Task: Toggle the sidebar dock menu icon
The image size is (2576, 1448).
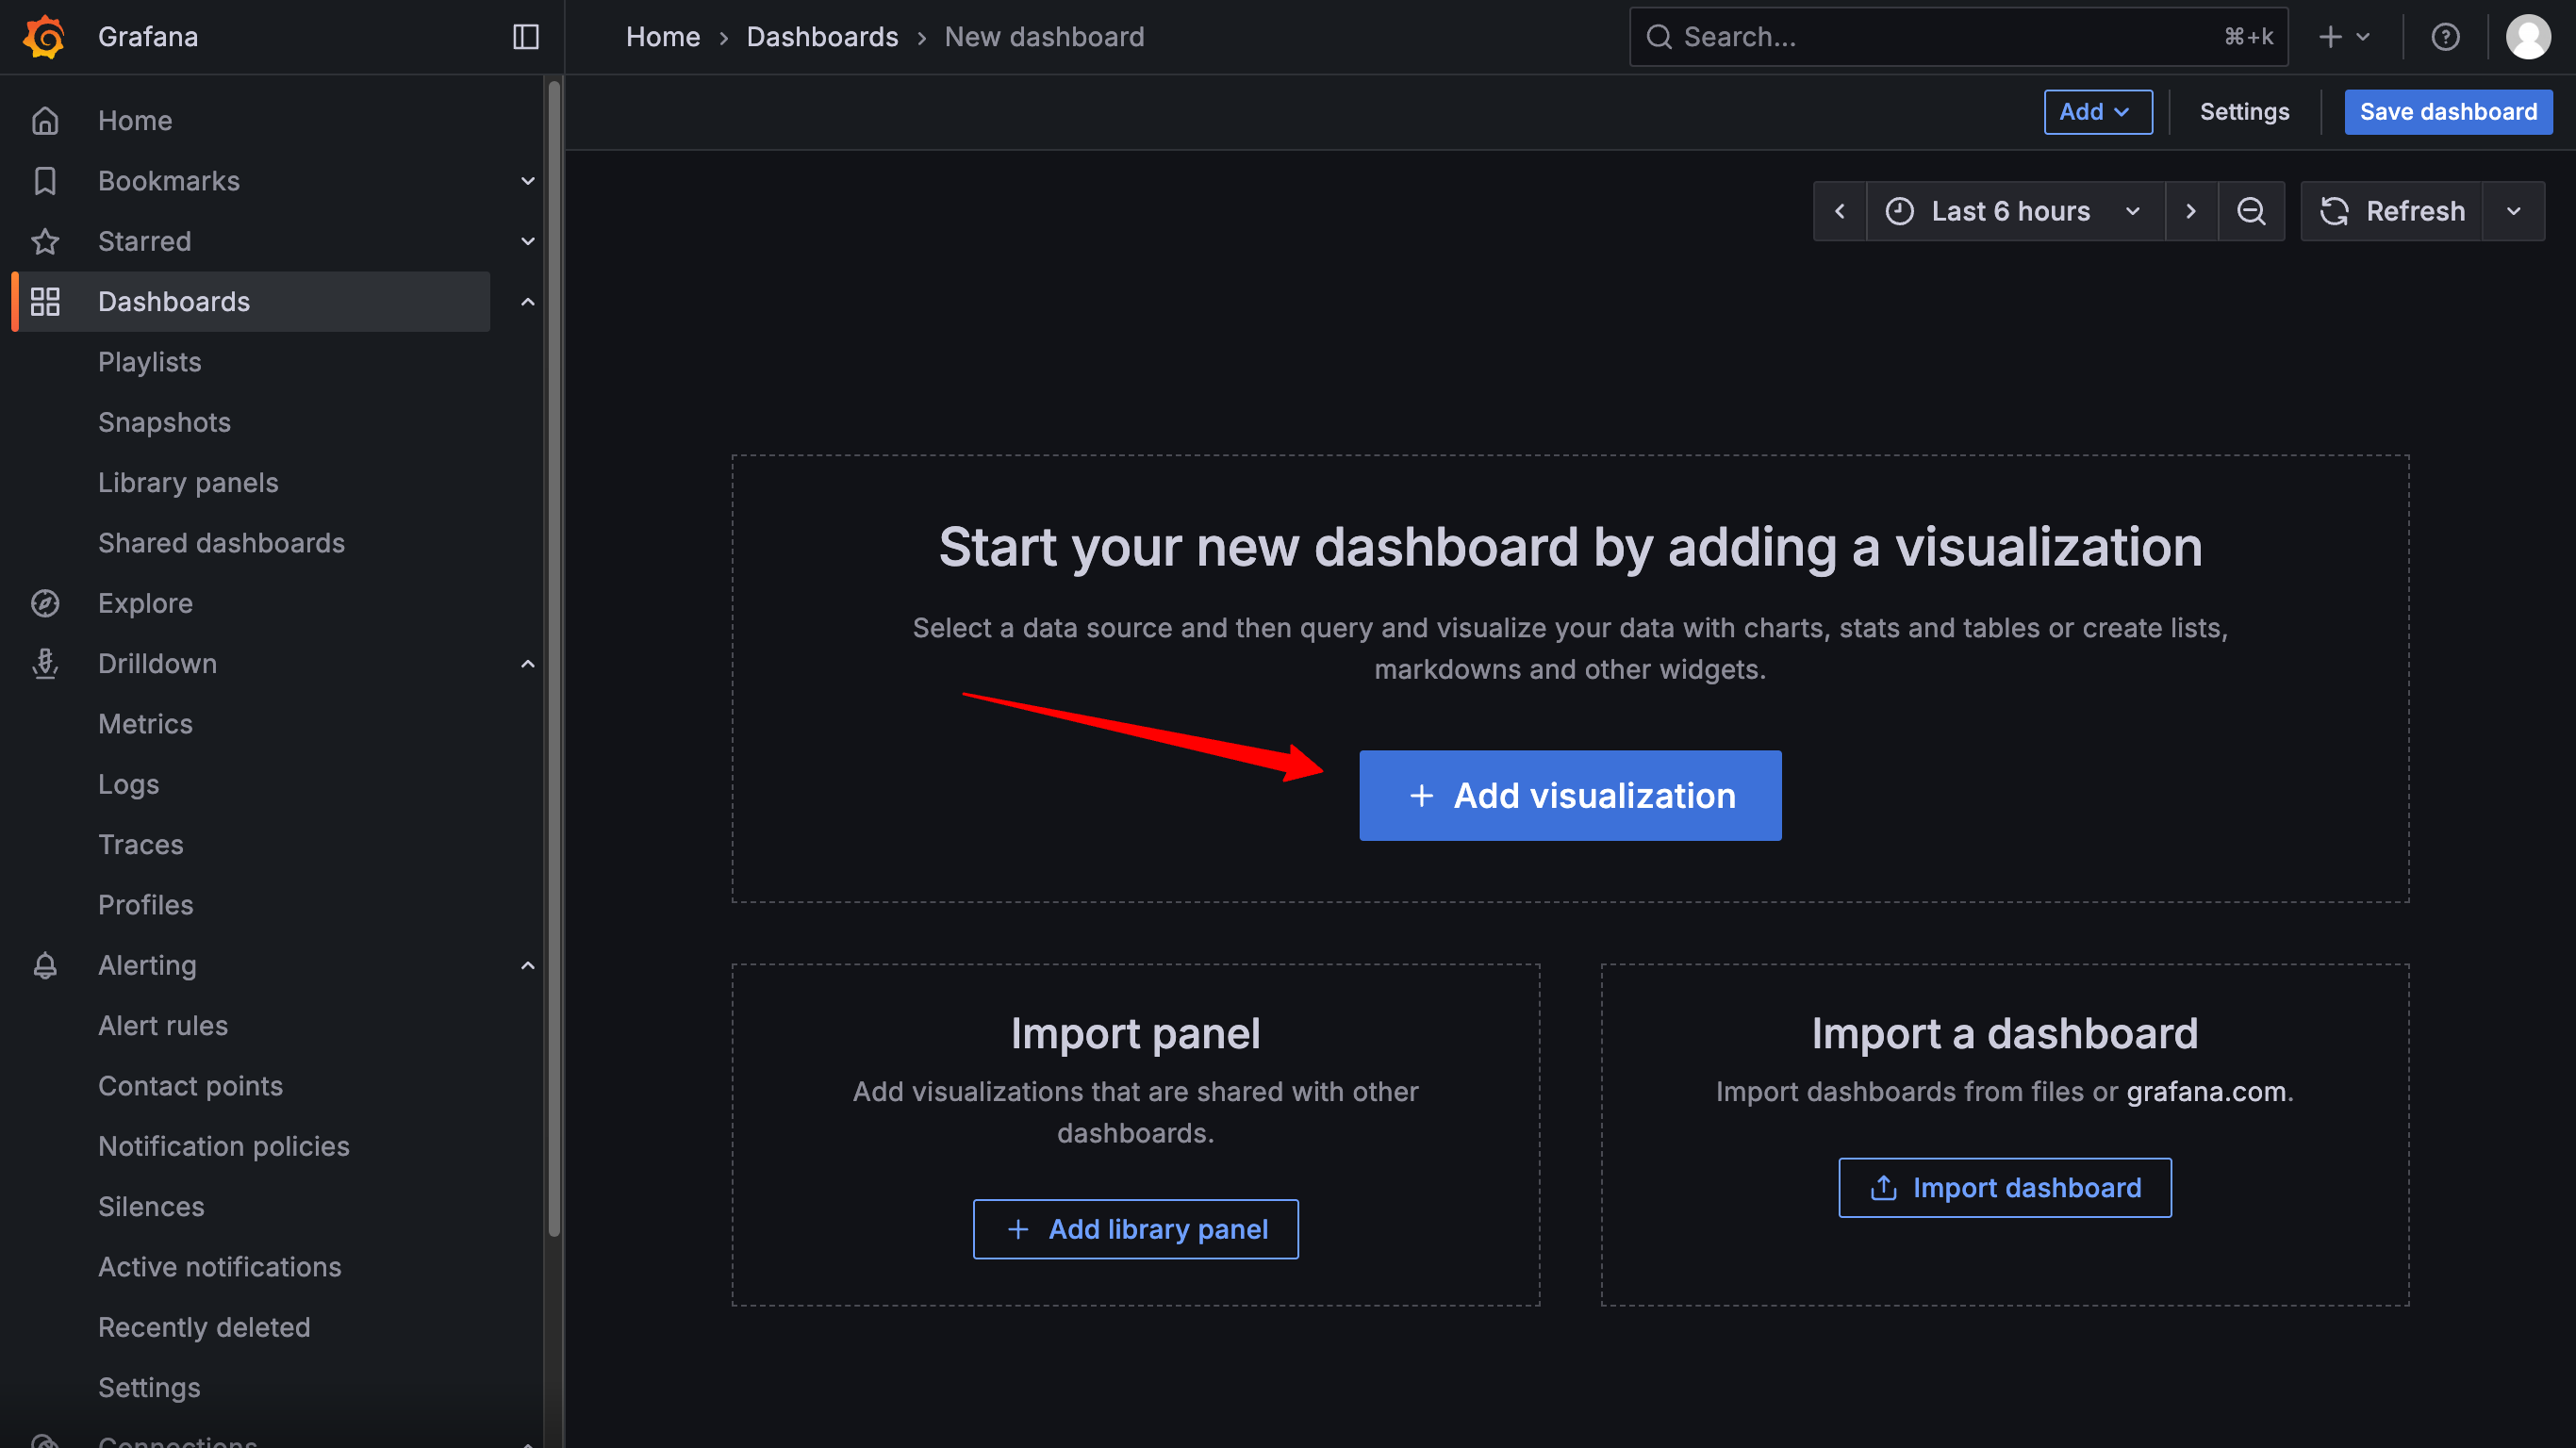Action: point(526,37)
